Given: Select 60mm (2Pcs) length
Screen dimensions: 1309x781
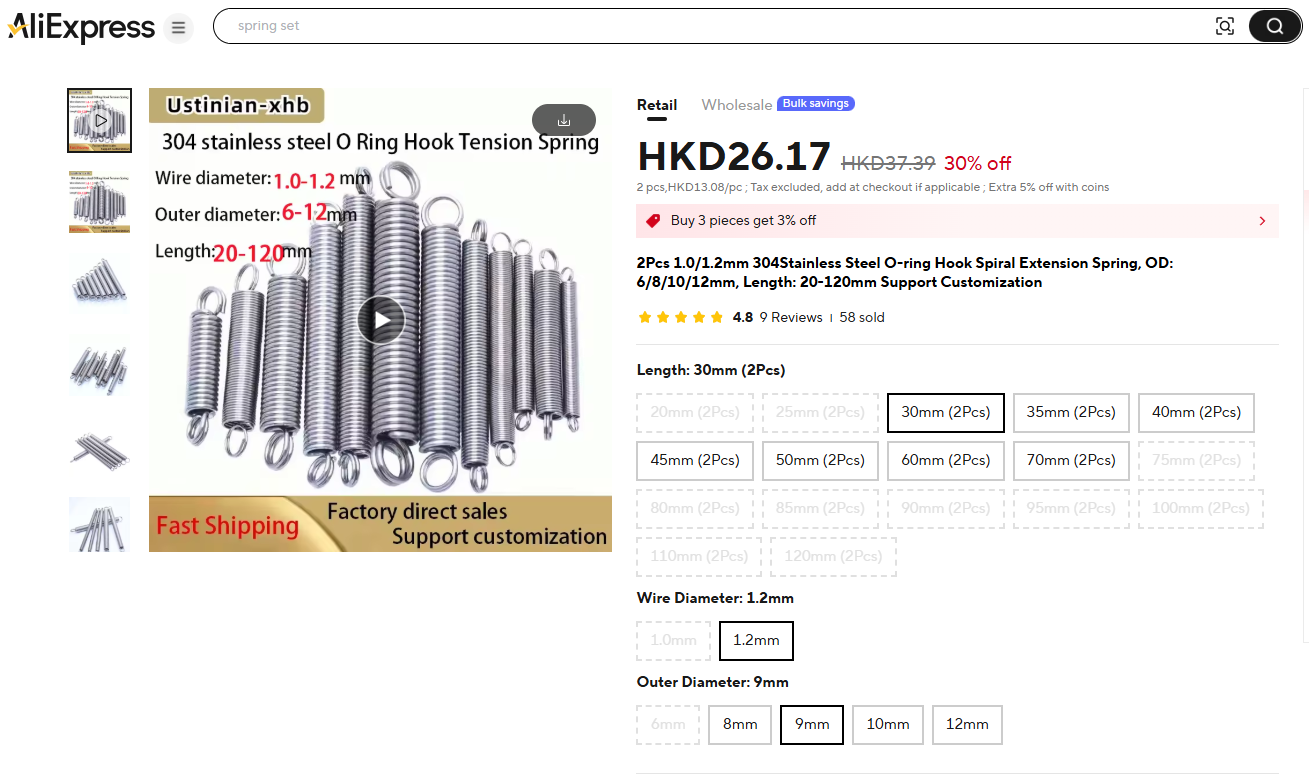Looking at the screenshot, I should point(946,460).
